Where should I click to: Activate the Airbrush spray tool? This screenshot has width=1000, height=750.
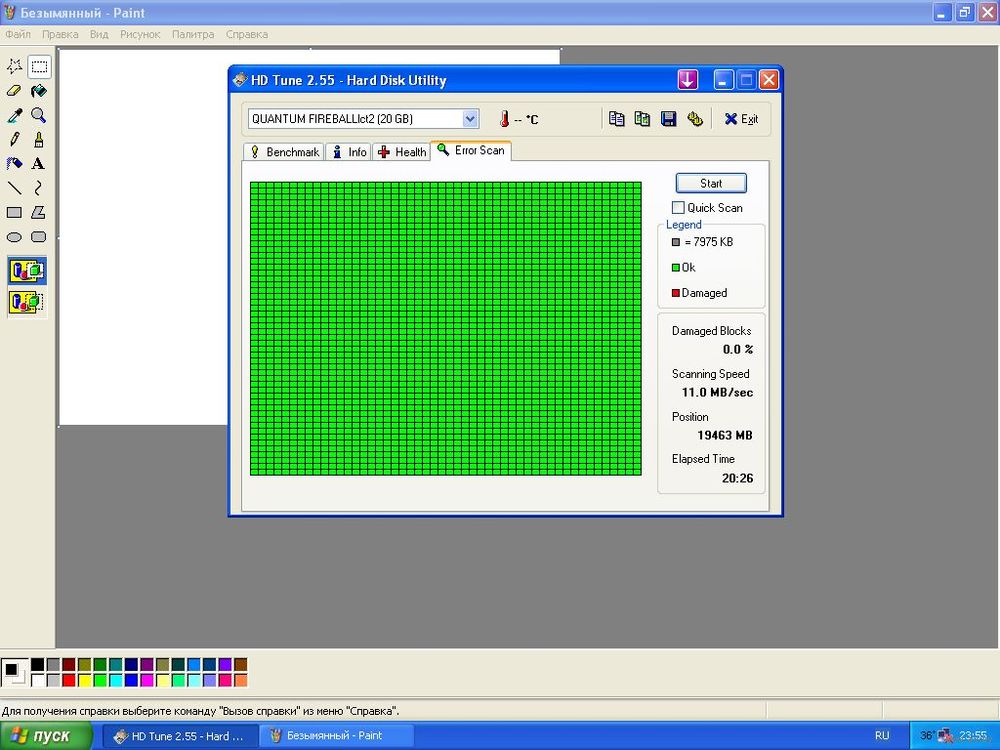click(x=14, y=163)
